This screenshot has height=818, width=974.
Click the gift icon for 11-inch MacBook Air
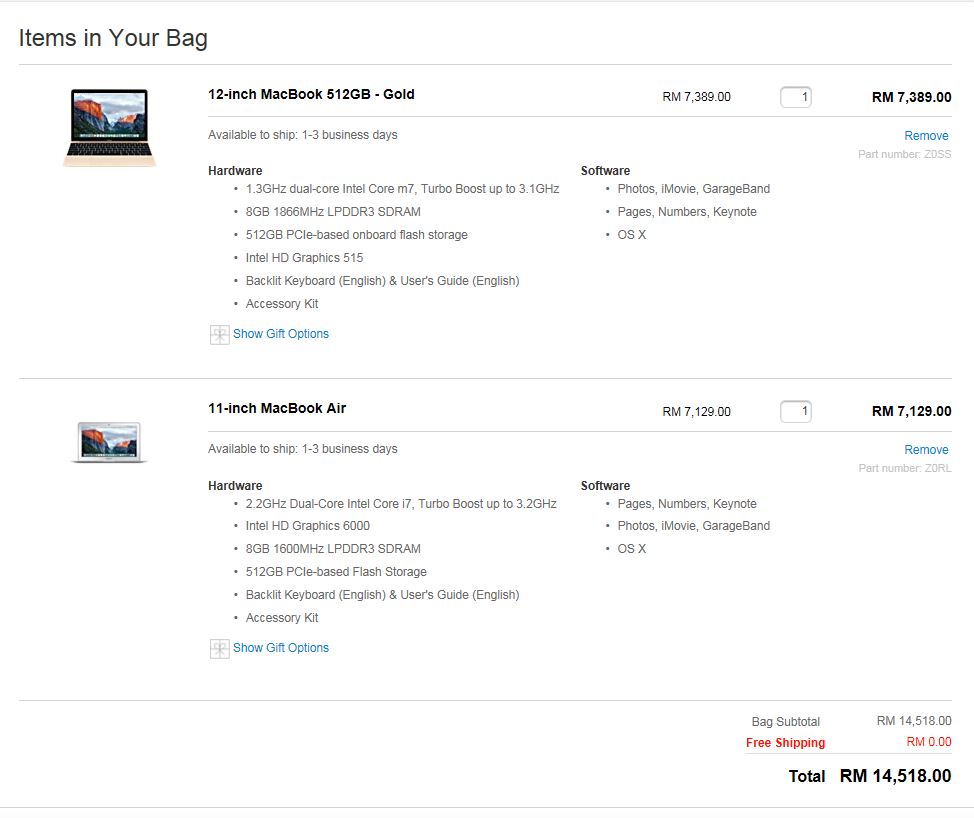(x=219, y=649)
